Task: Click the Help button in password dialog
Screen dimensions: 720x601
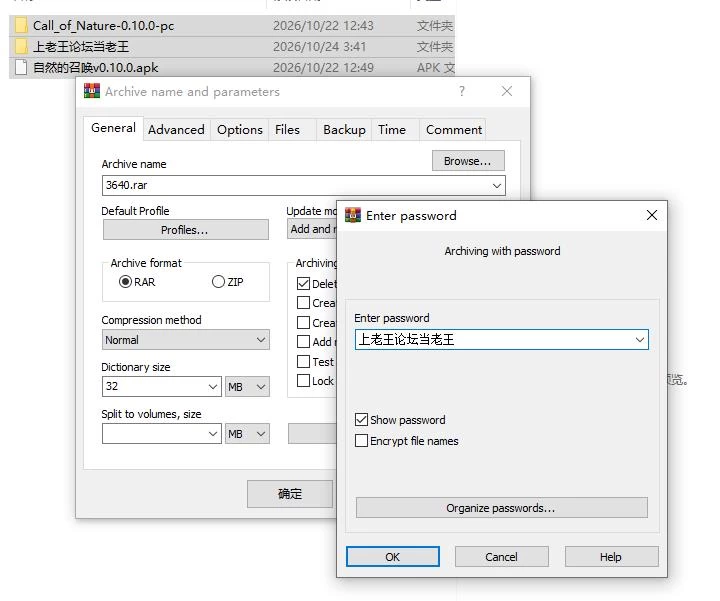Action: (x=611, y=557)
